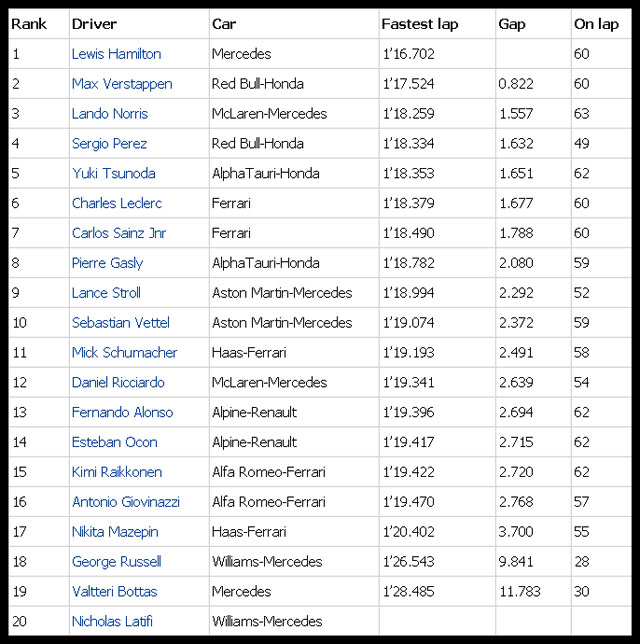Select the Driver column header
Viewport: 640px width, 644px height.
point(93,24)
